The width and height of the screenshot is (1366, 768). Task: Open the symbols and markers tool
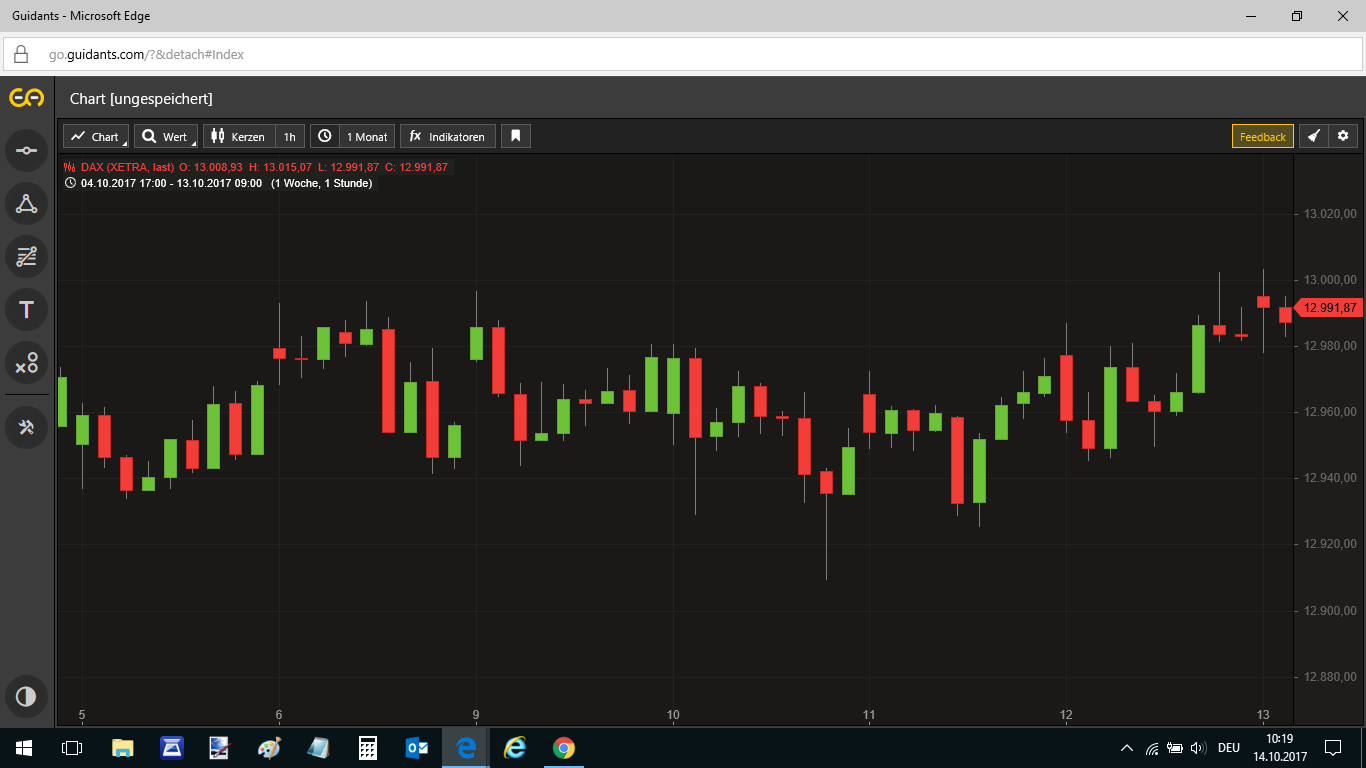coord(26,362)
